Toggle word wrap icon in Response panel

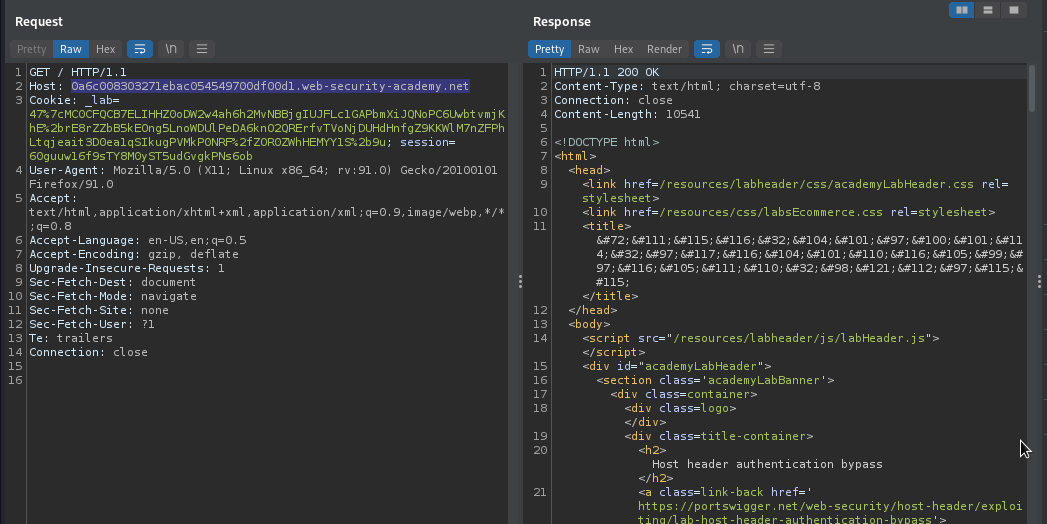pyautogui.click(x=706, y=49)
